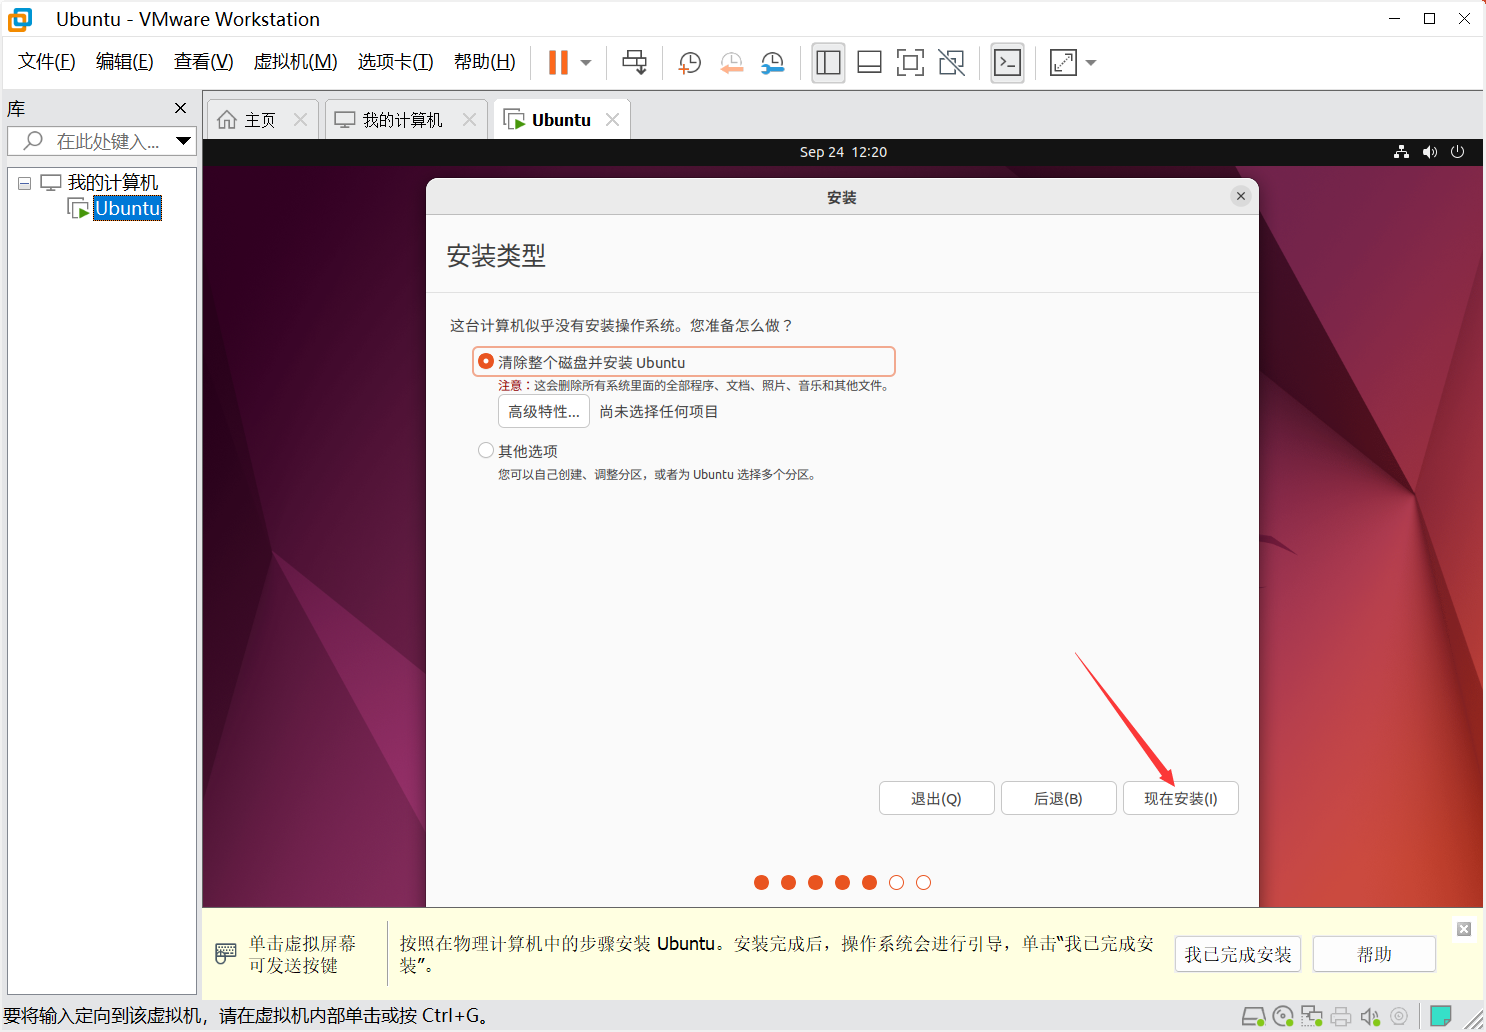This screenshot has width=1486, height=1032.
Task: Click the sound card status icon
Action: pos(1370,1017)
